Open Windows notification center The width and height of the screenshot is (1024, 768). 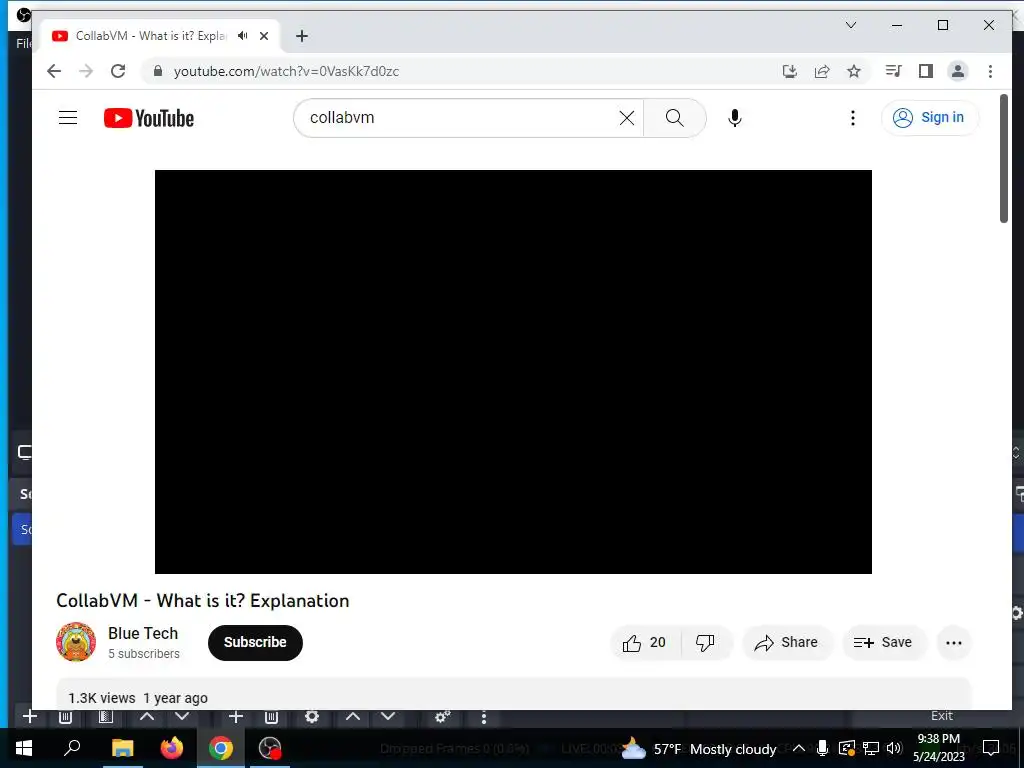[991, 748]
